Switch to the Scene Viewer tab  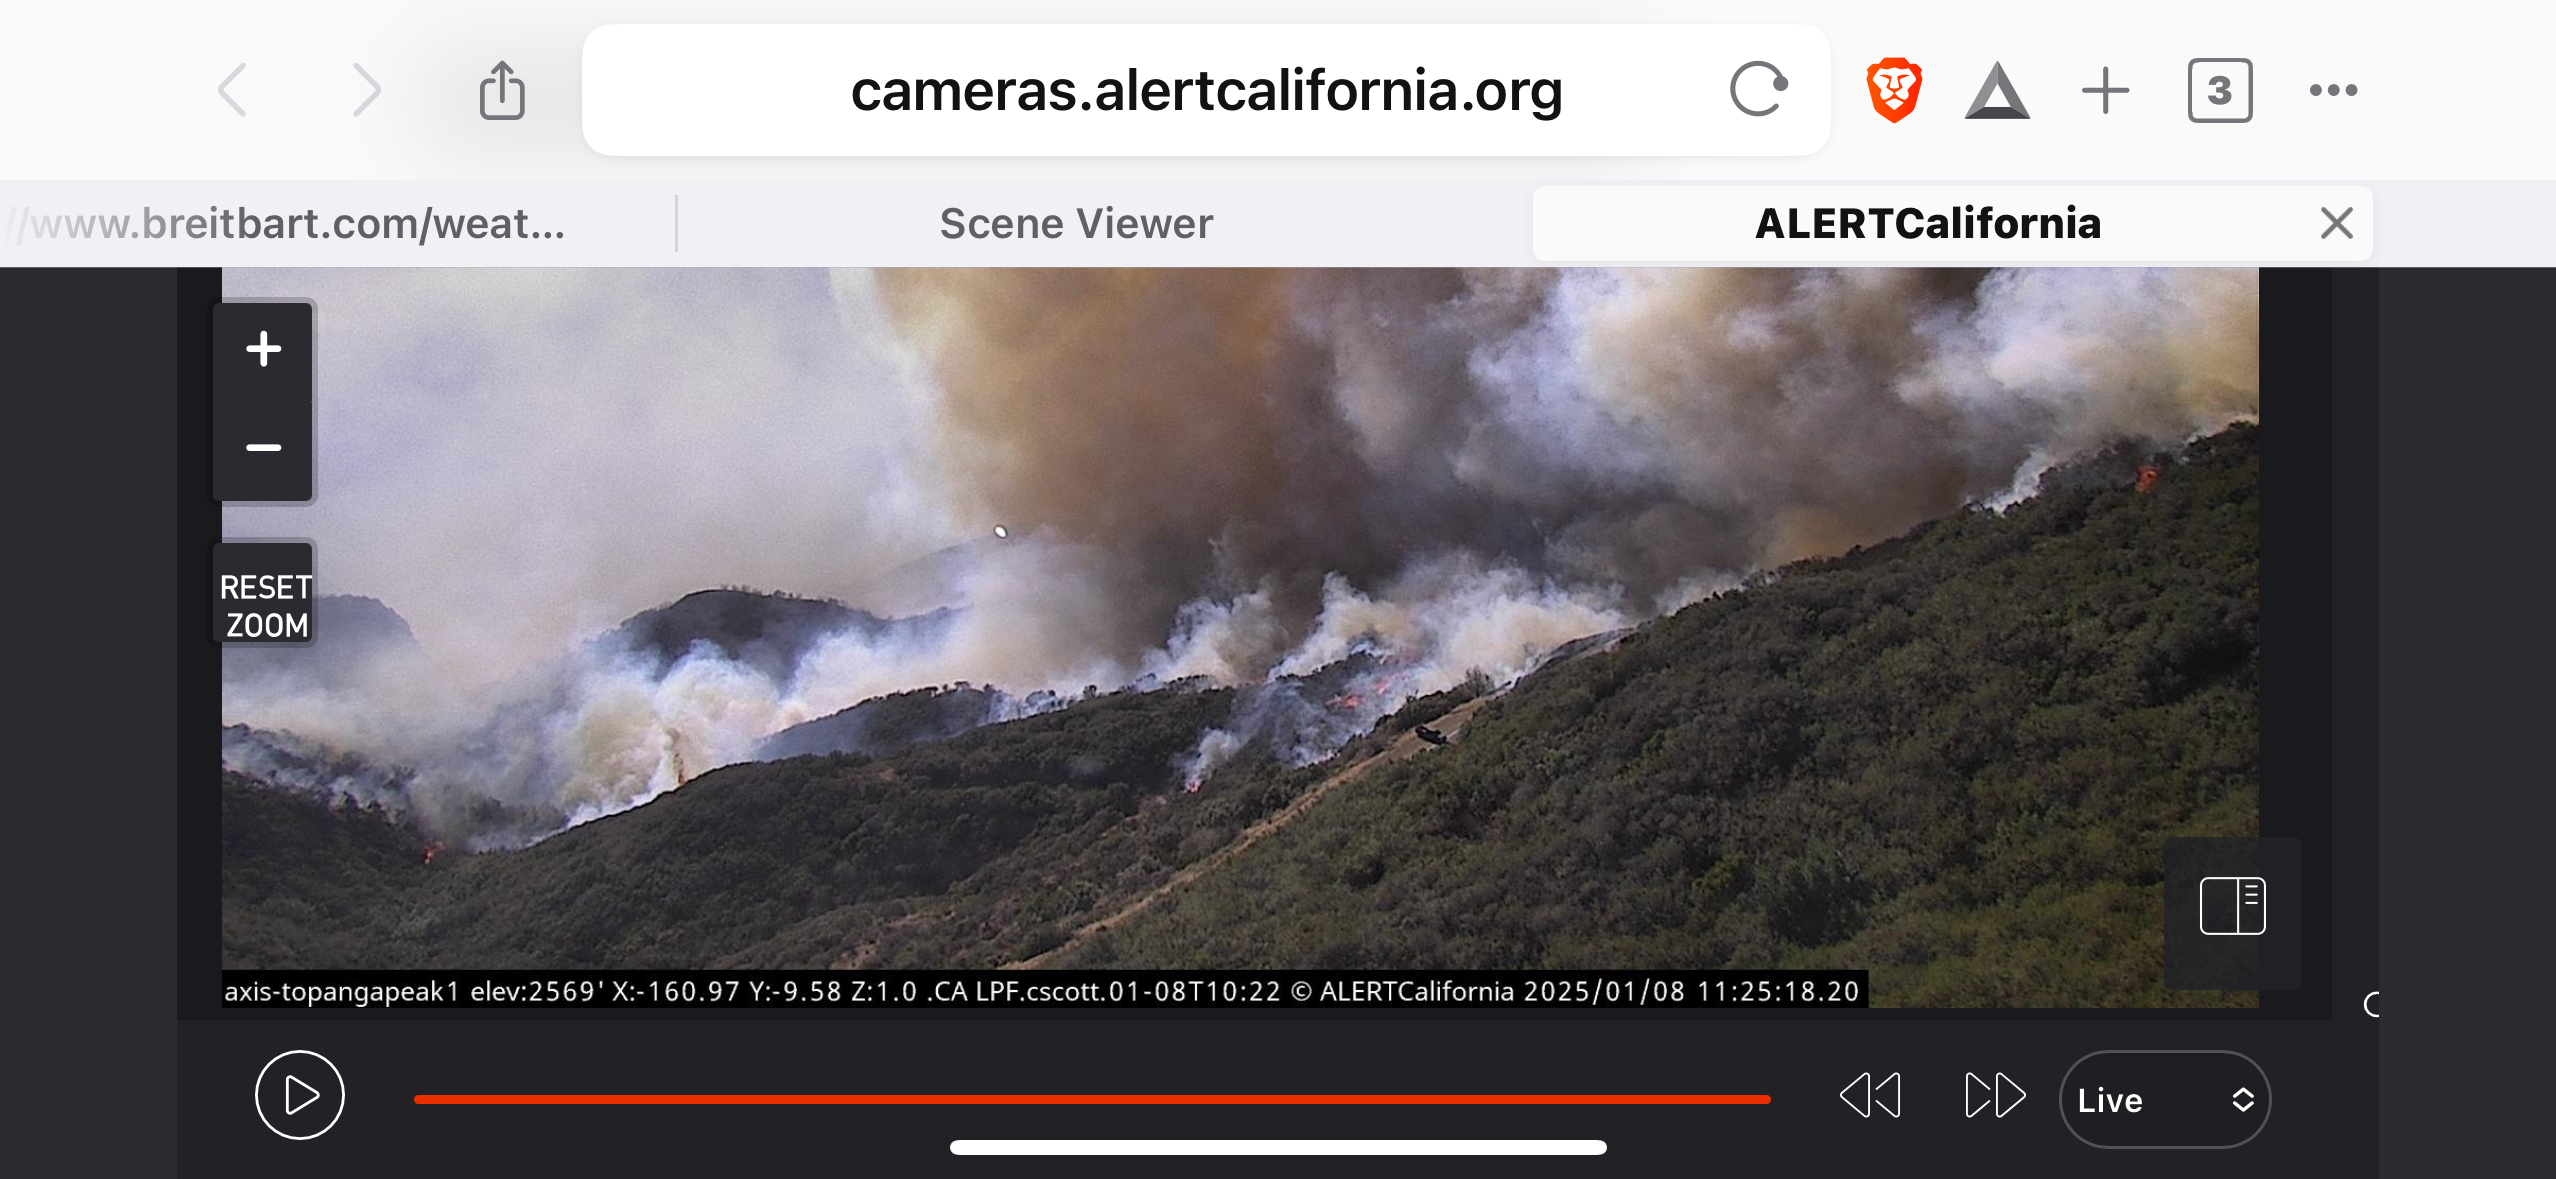coord(1076,223)
